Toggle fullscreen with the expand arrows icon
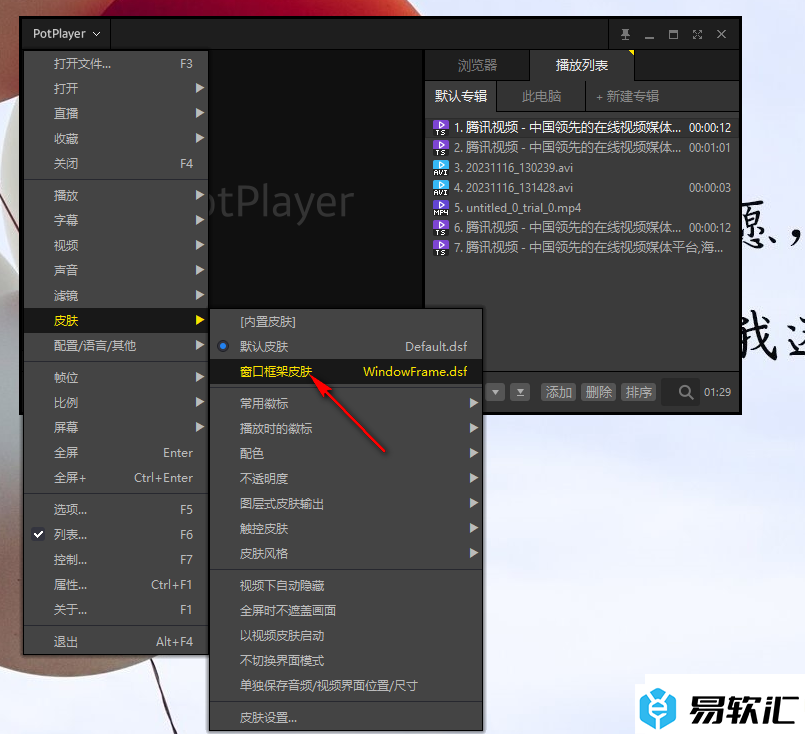The height and width of the screenshot is (734, 805). (x=697, y=34)
